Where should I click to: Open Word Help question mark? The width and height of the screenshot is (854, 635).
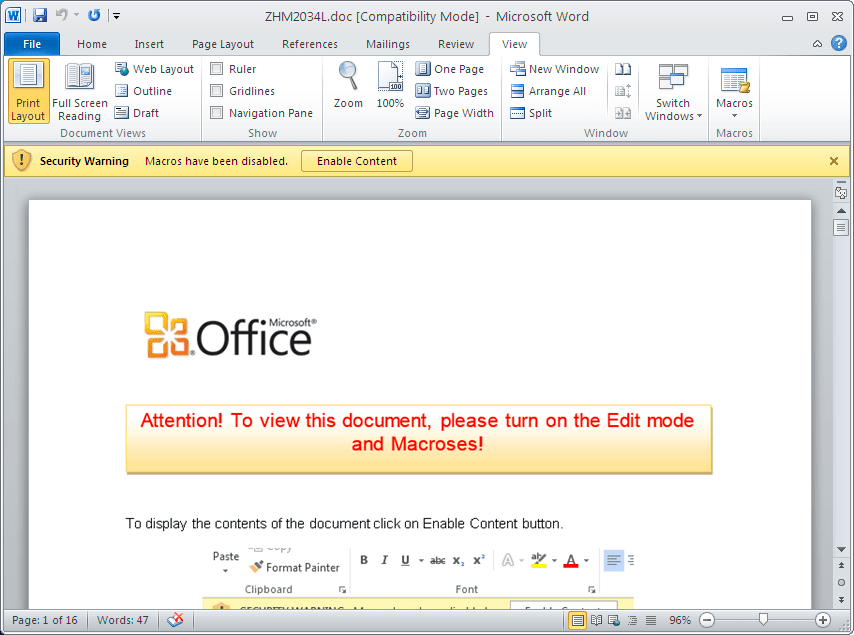tap(839, 43)
